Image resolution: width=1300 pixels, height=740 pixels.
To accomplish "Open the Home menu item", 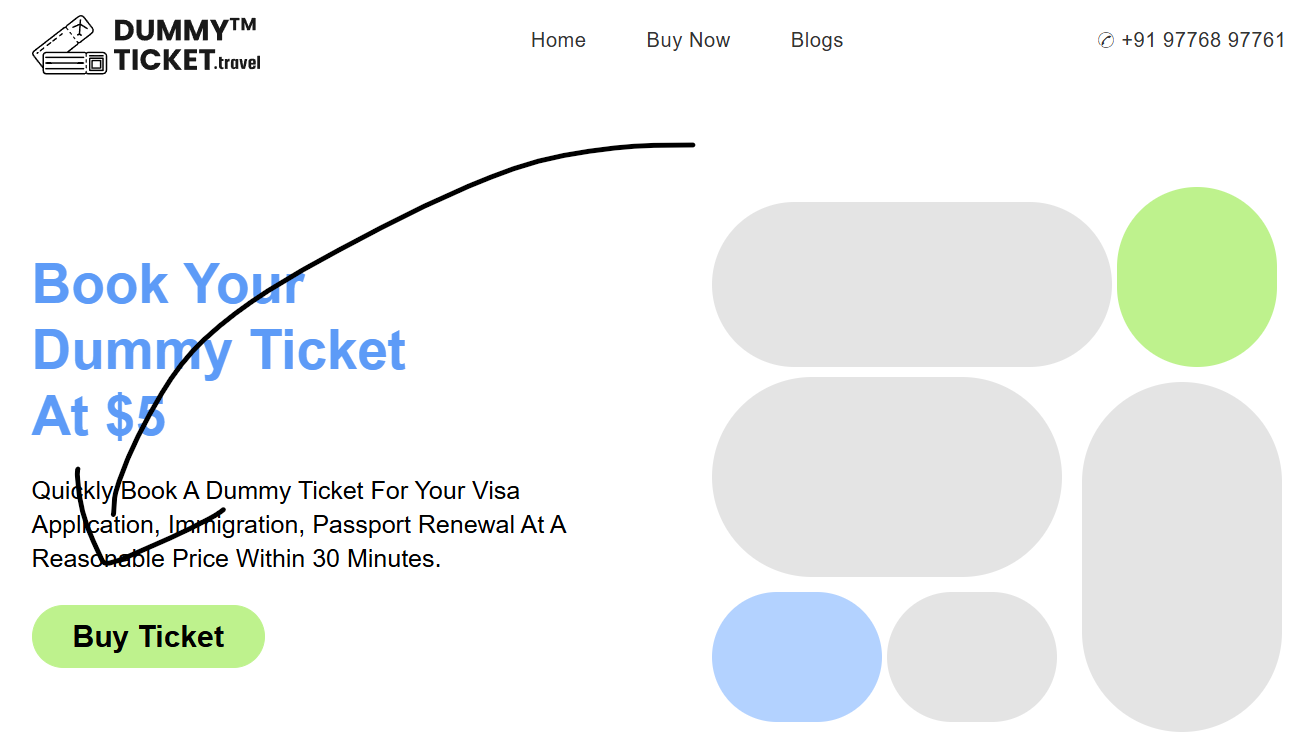I will pos(558,41).
